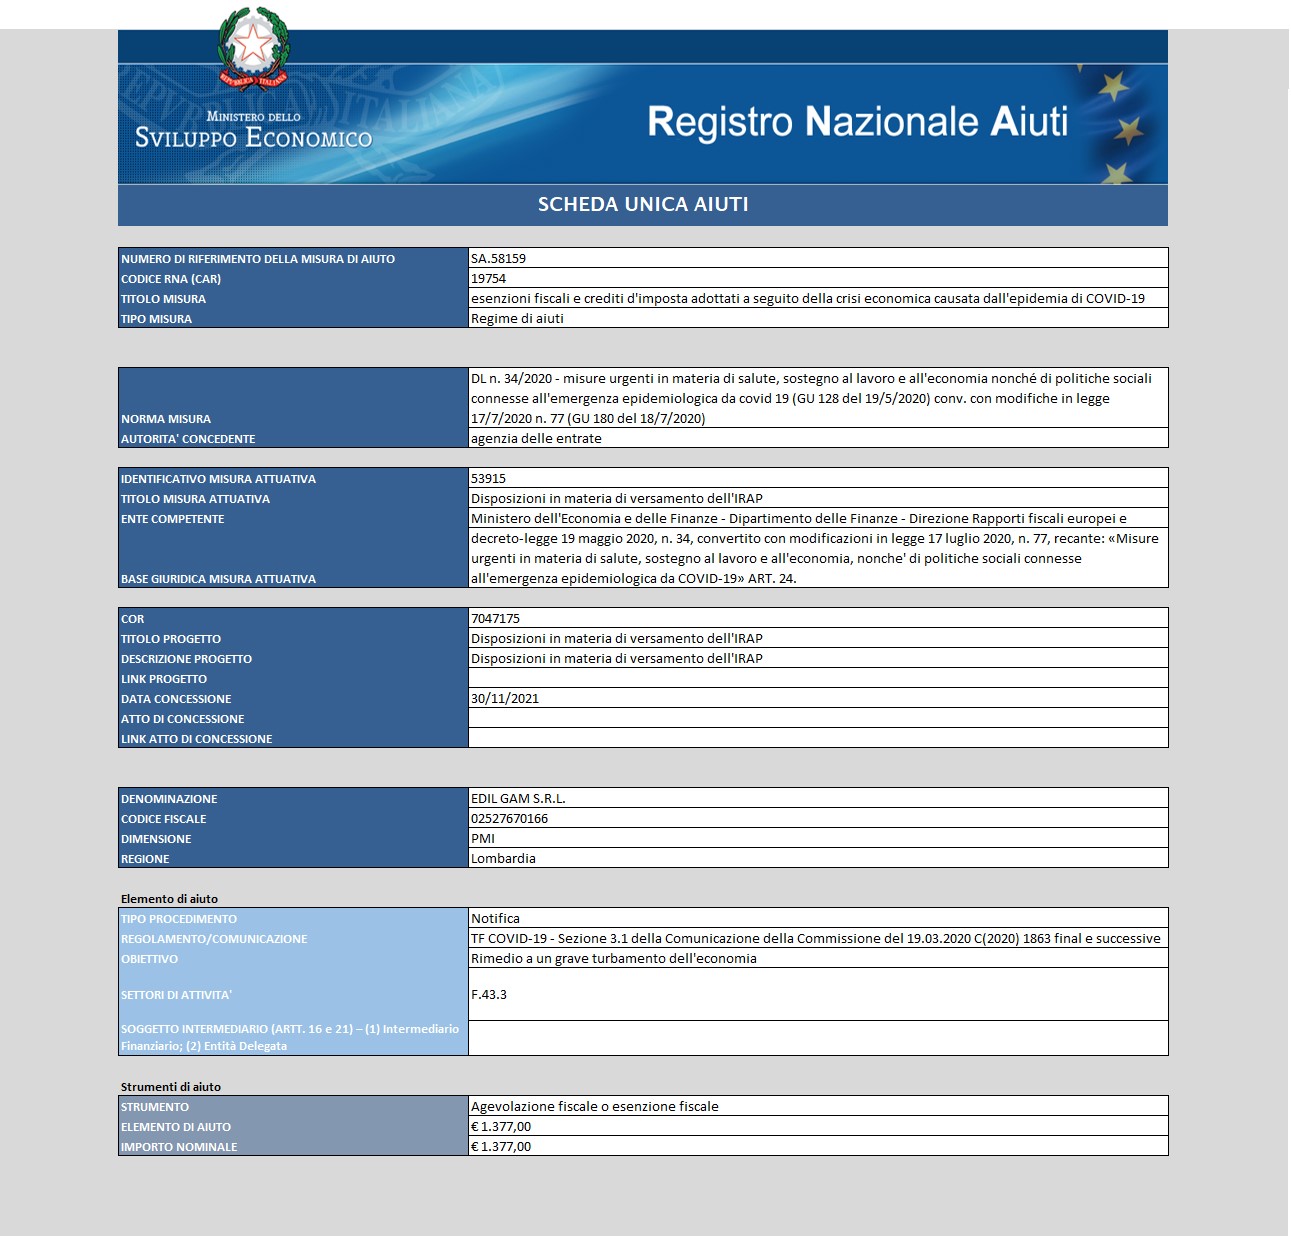Select the company name EDIL GAM S.R.L.

518,798
